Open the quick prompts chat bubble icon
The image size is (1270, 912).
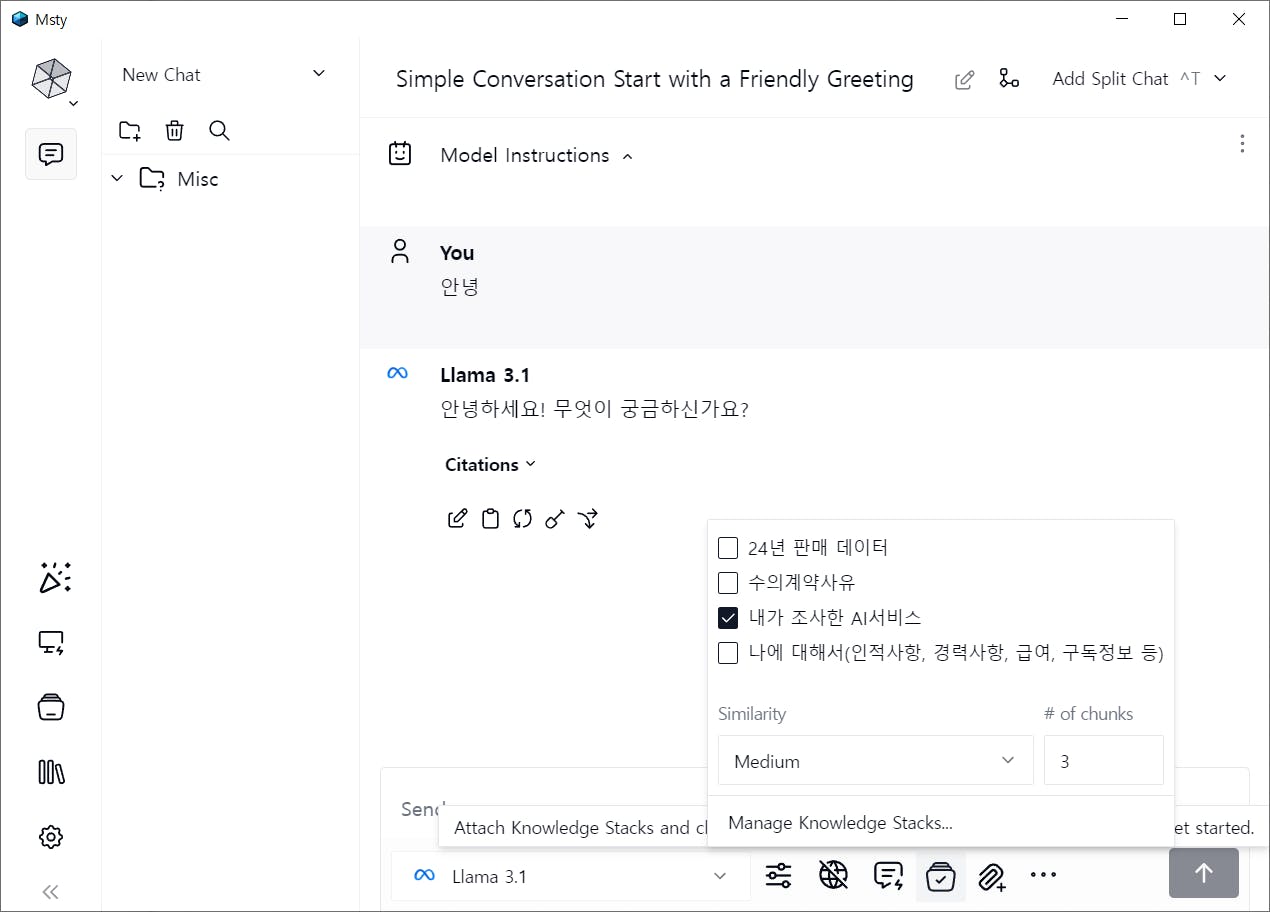tap(887, 876)
